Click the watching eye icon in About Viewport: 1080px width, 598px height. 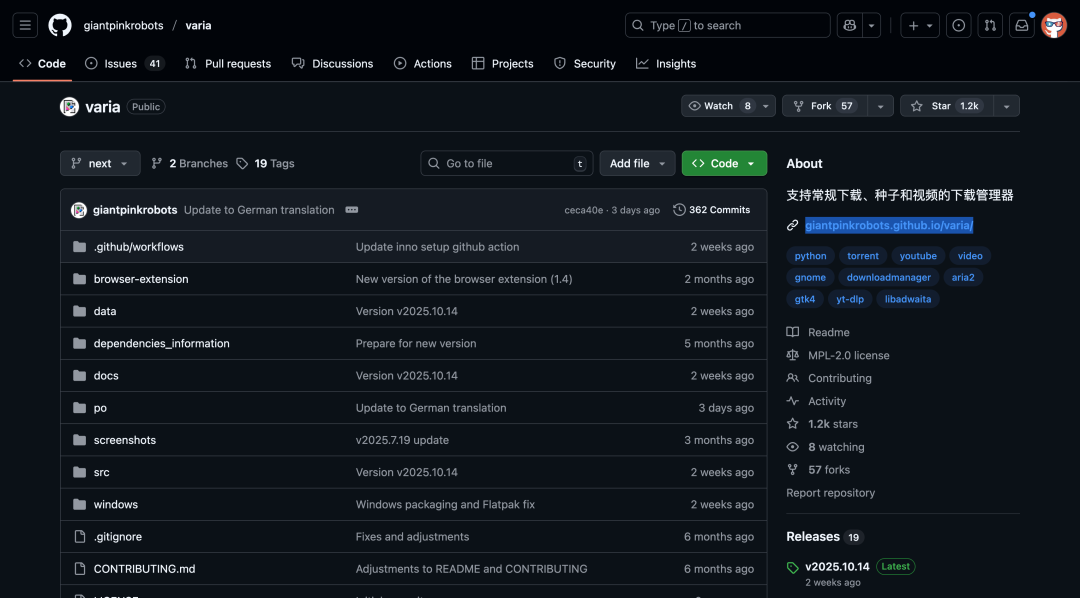793,447
